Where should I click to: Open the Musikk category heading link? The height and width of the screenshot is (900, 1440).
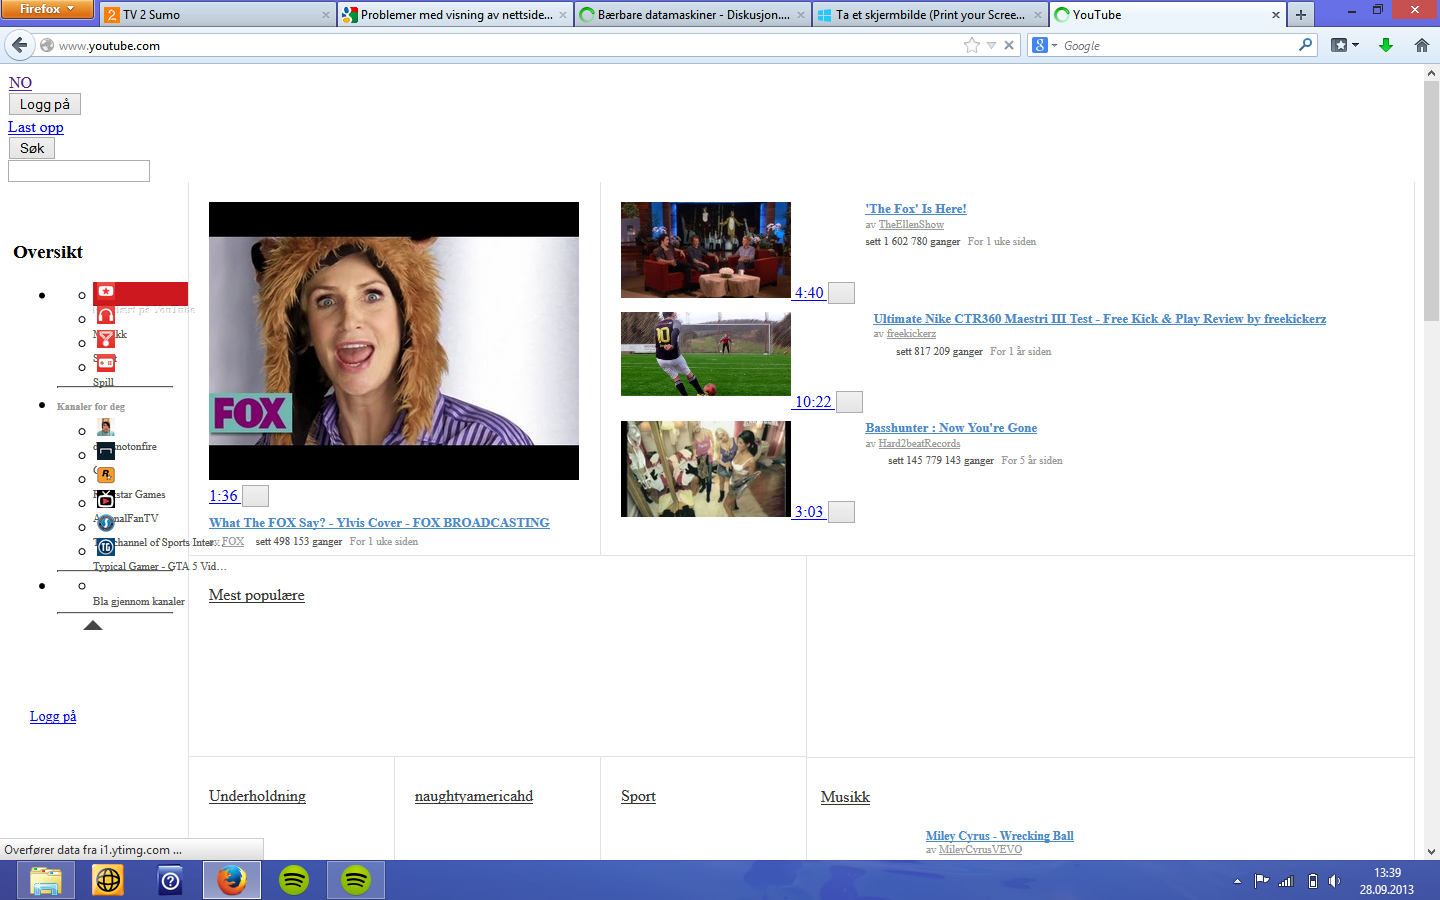(x=845, y=797)
